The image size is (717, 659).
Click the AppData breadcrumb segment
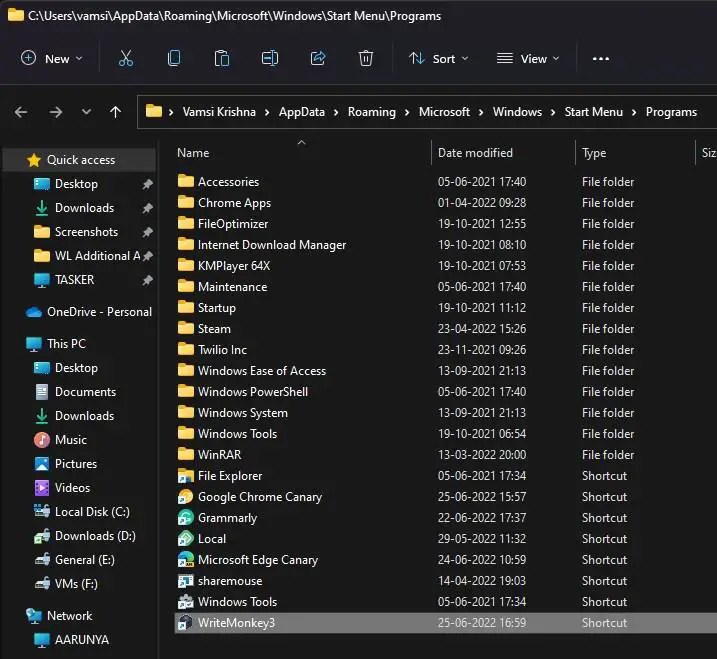(301, 112)
